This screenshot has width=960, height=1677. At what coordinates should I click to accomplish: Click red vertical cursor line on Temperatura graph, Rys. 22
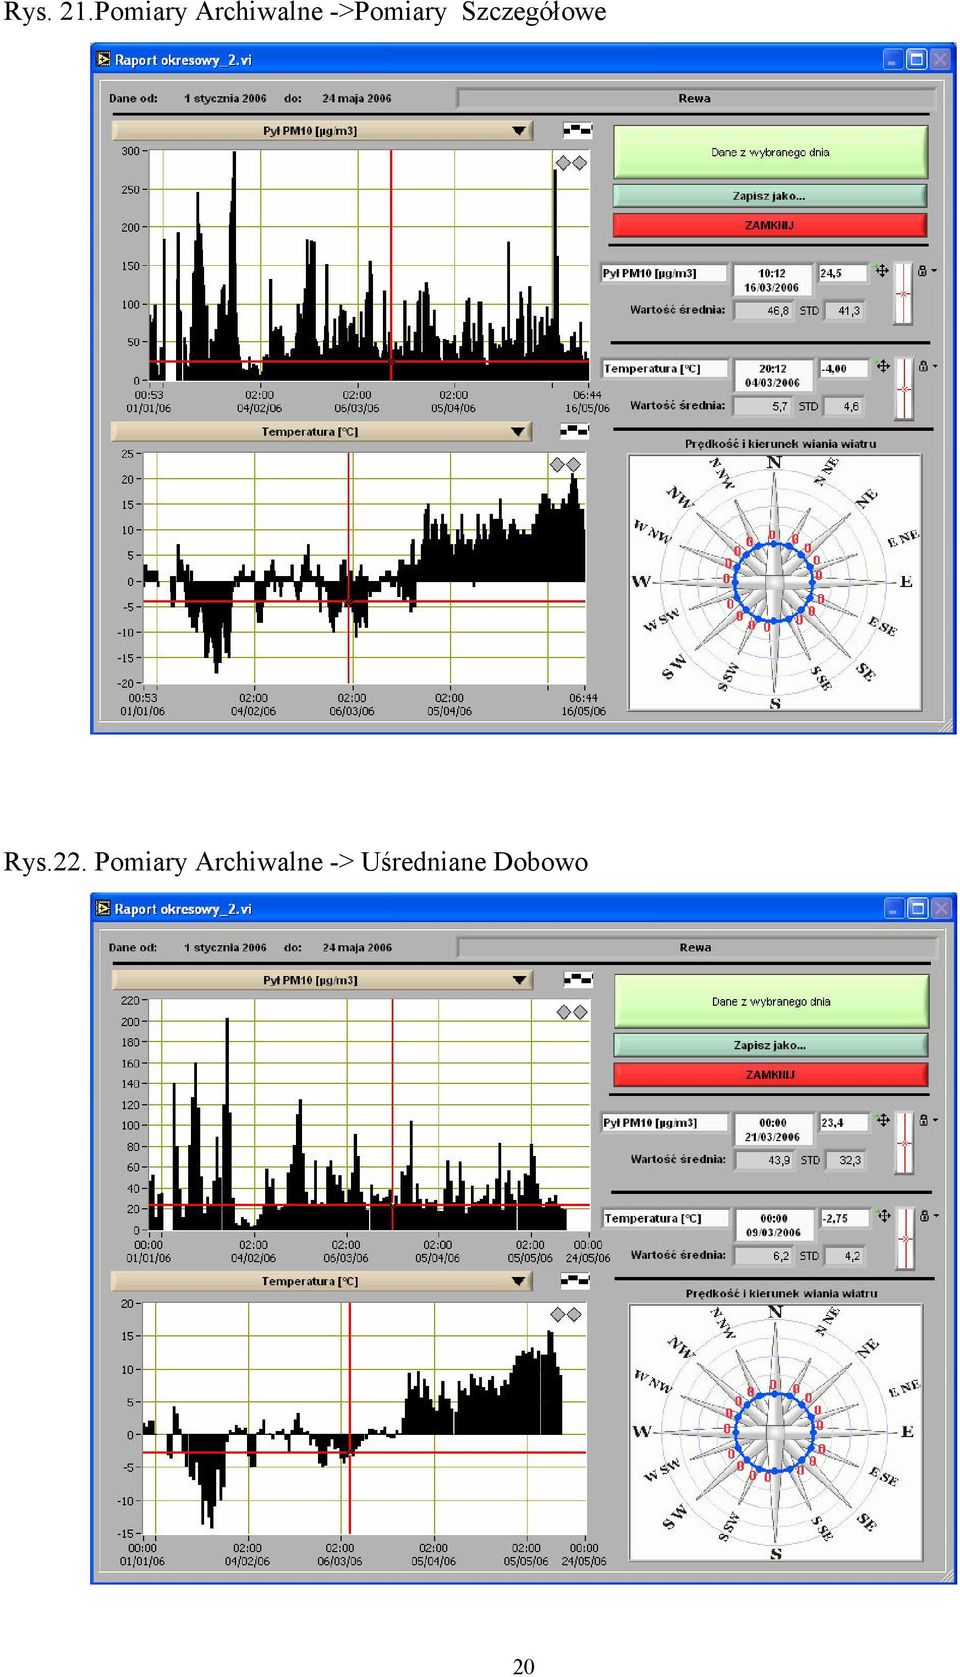click(x=351, y=1418)
